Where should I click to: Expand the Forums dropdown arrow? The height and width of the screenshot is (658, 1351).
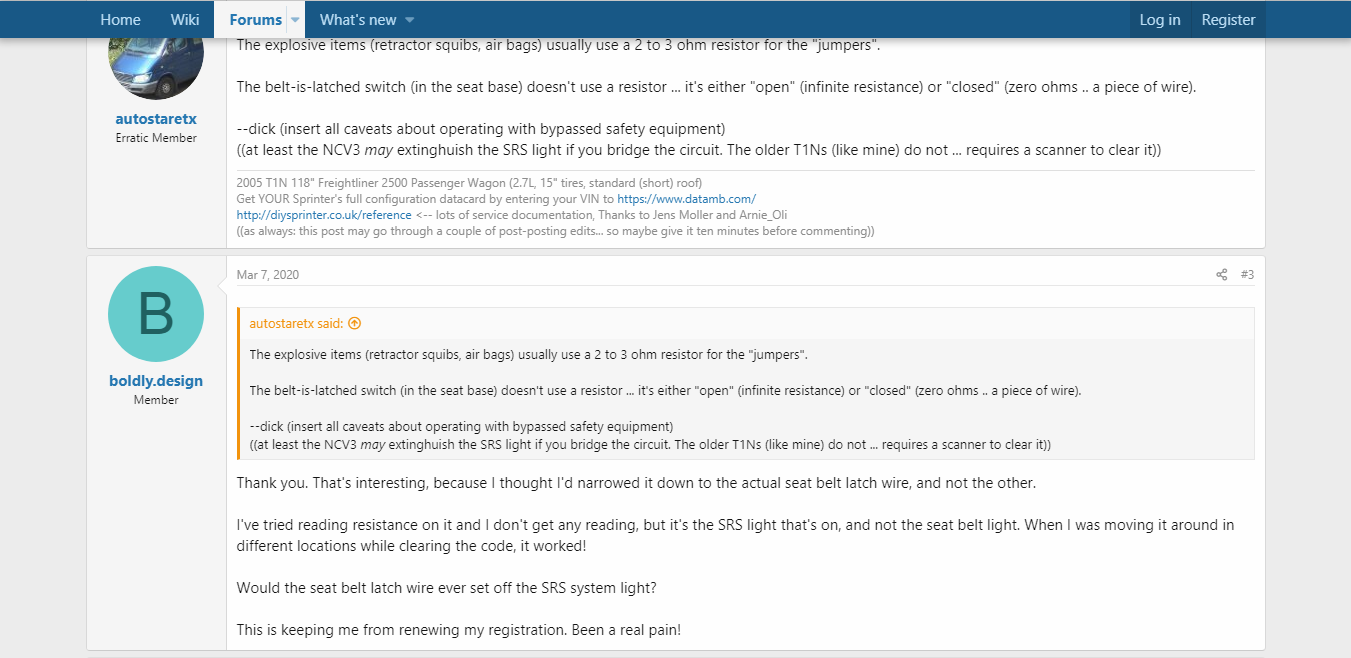tap(295, 20)
